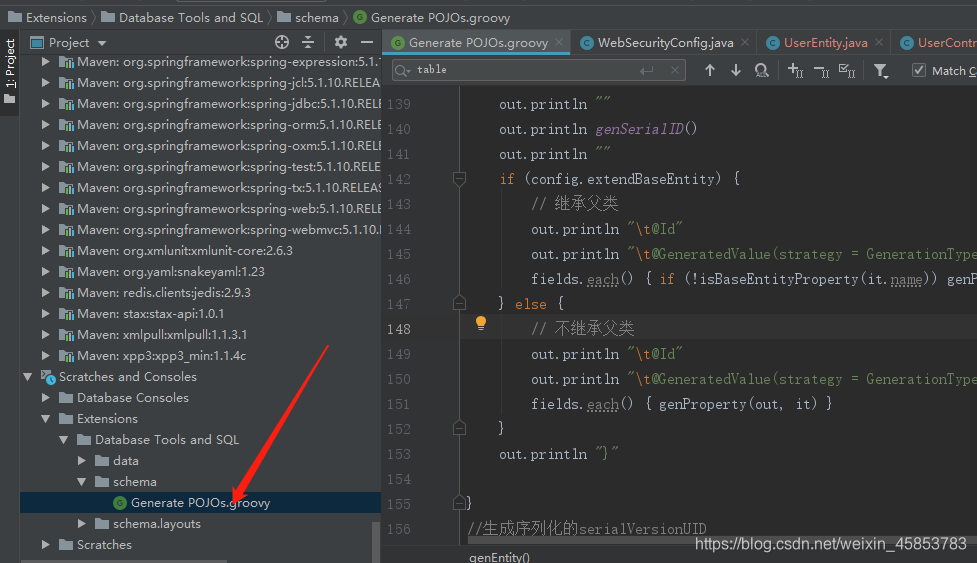Close the UserEntity.java tab
Viewport: 977px width, 563px height.
coord(879,42)
